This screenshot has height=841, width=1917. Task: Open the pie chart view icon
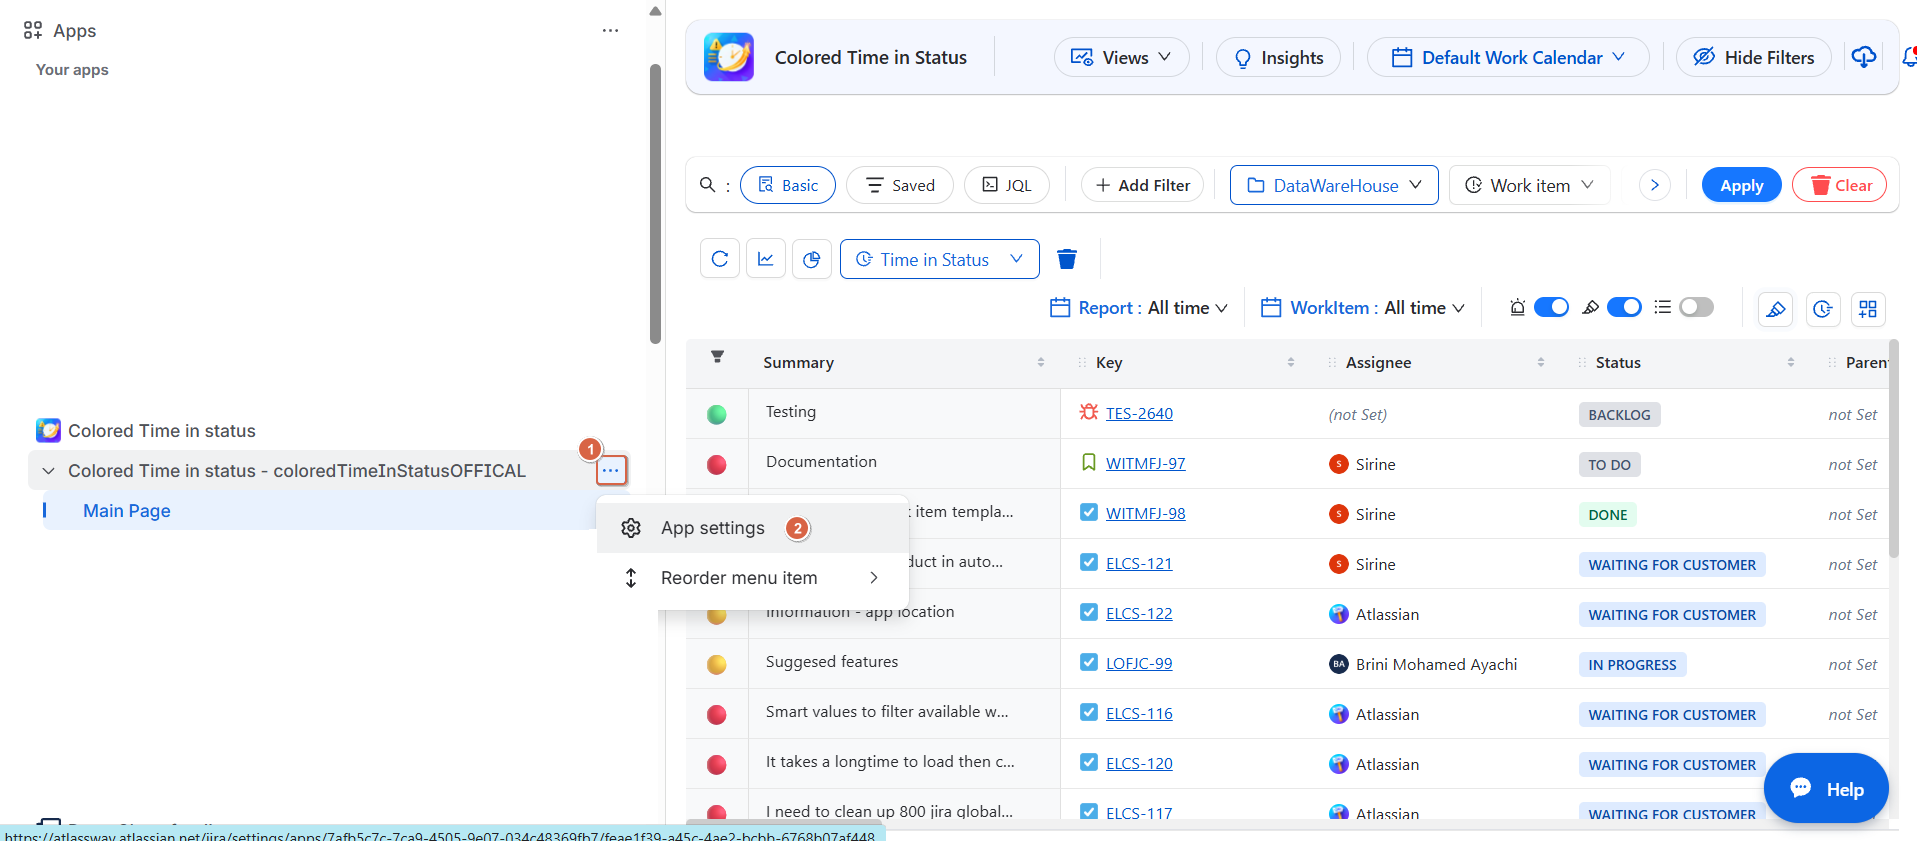point(812,259)
